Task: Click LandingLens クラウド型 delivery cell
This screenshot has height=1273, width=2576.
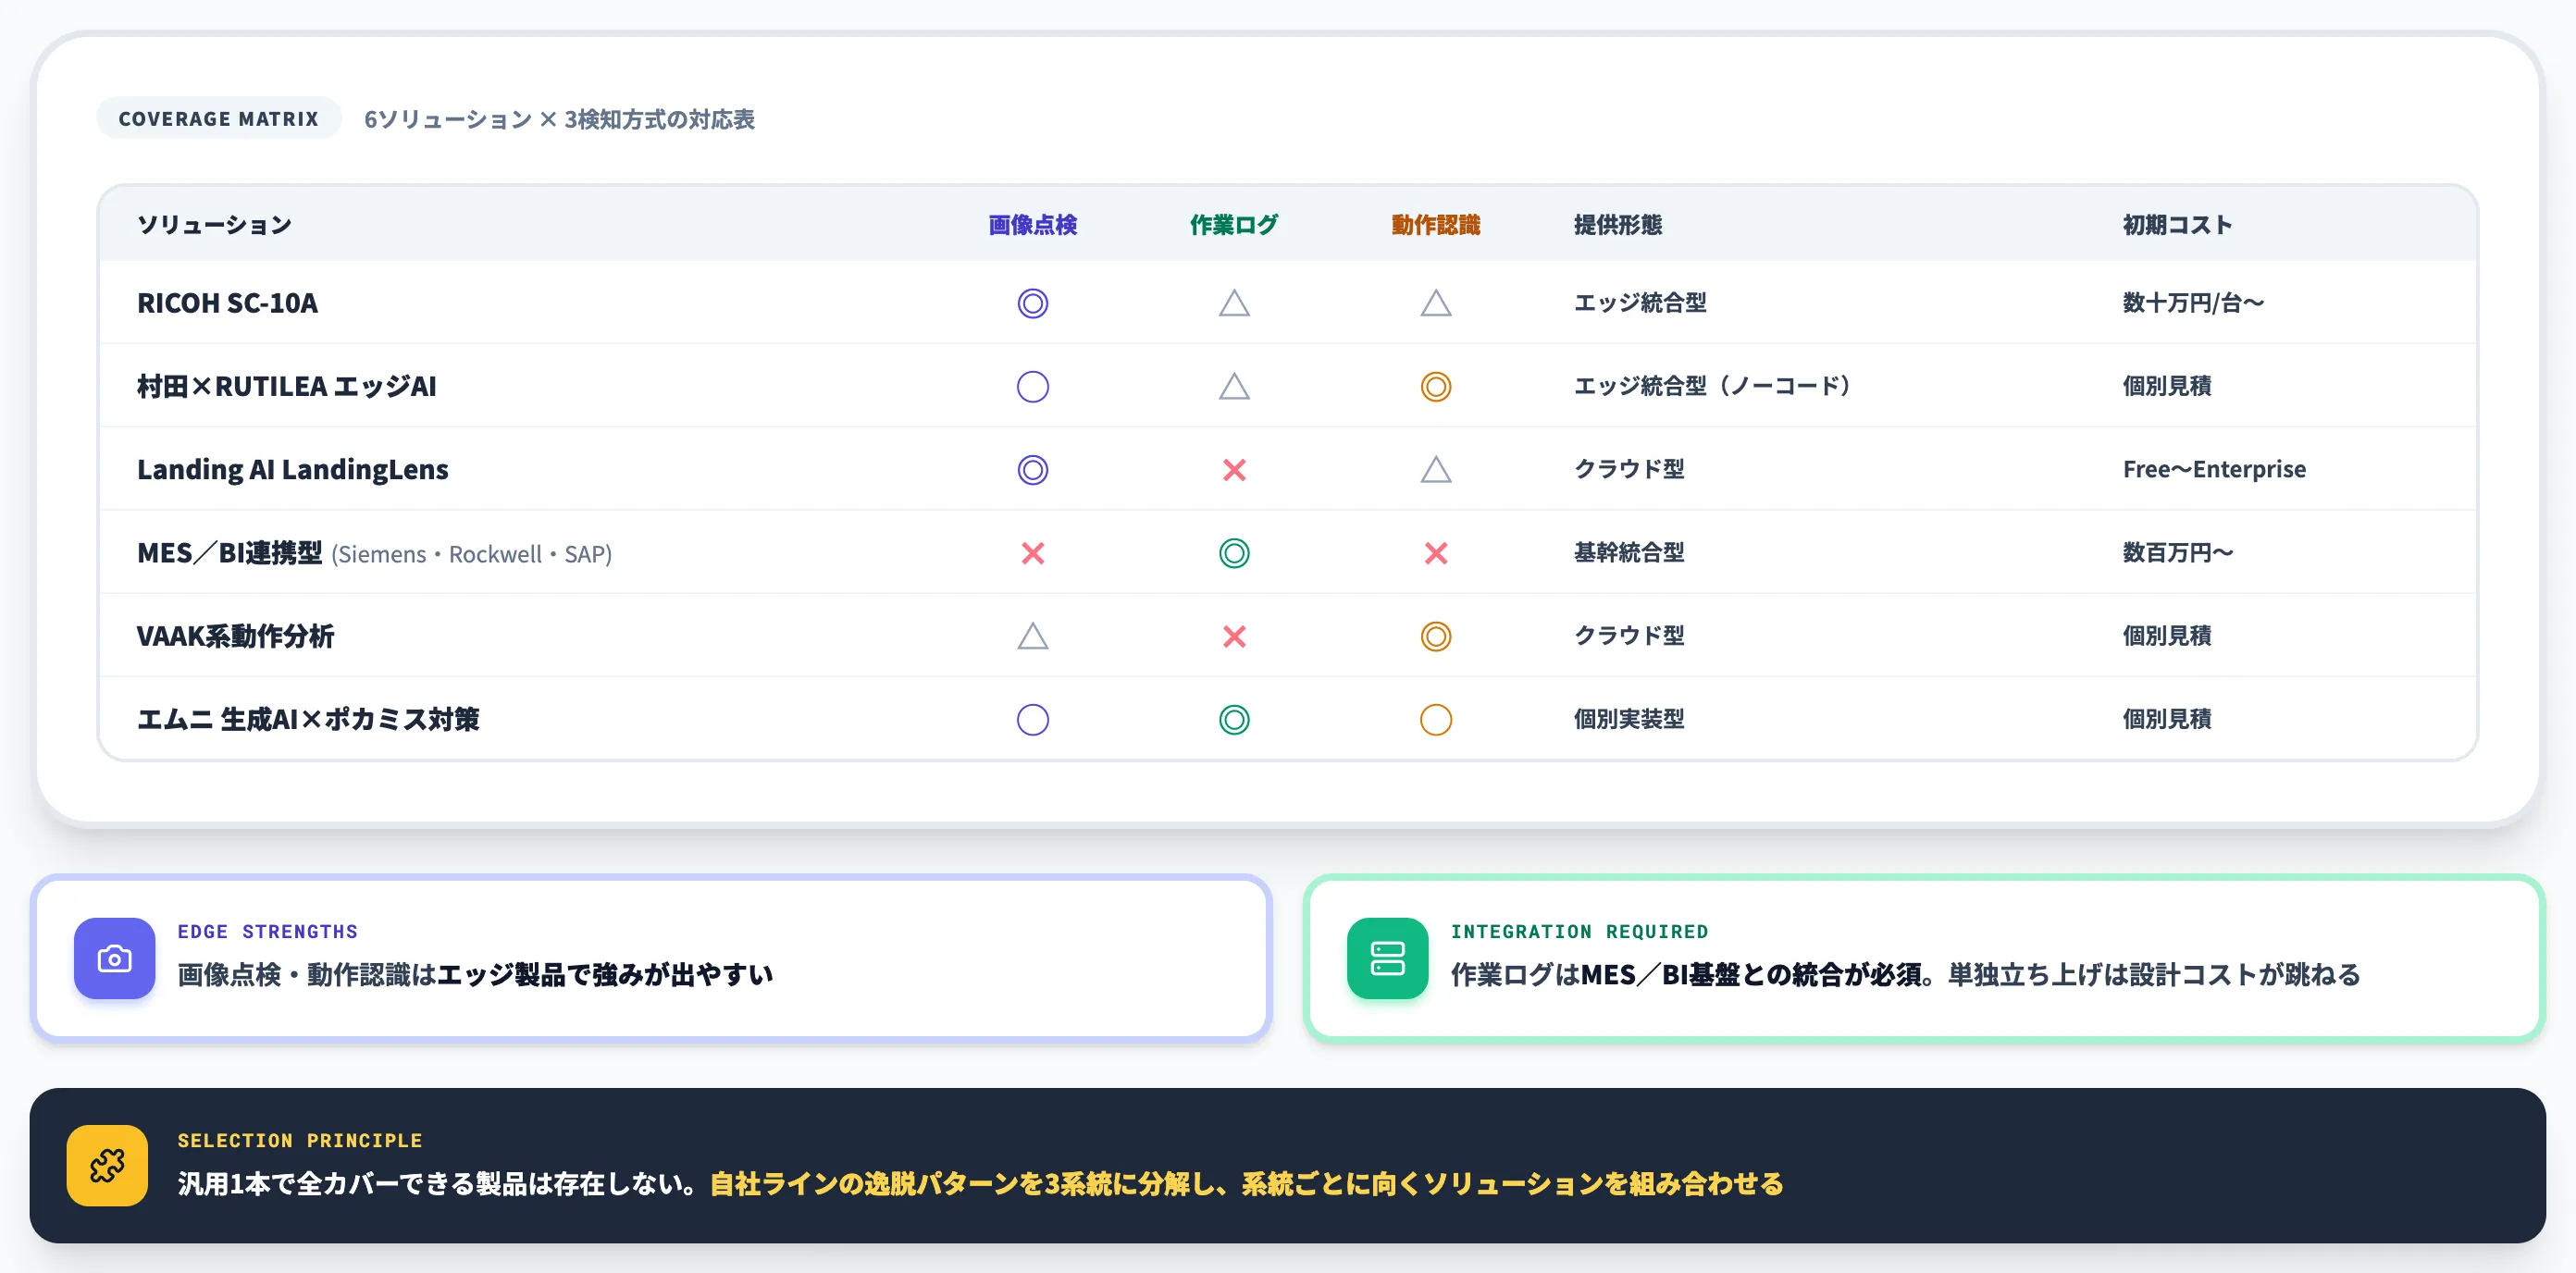Action: [x=1629, y=469]
